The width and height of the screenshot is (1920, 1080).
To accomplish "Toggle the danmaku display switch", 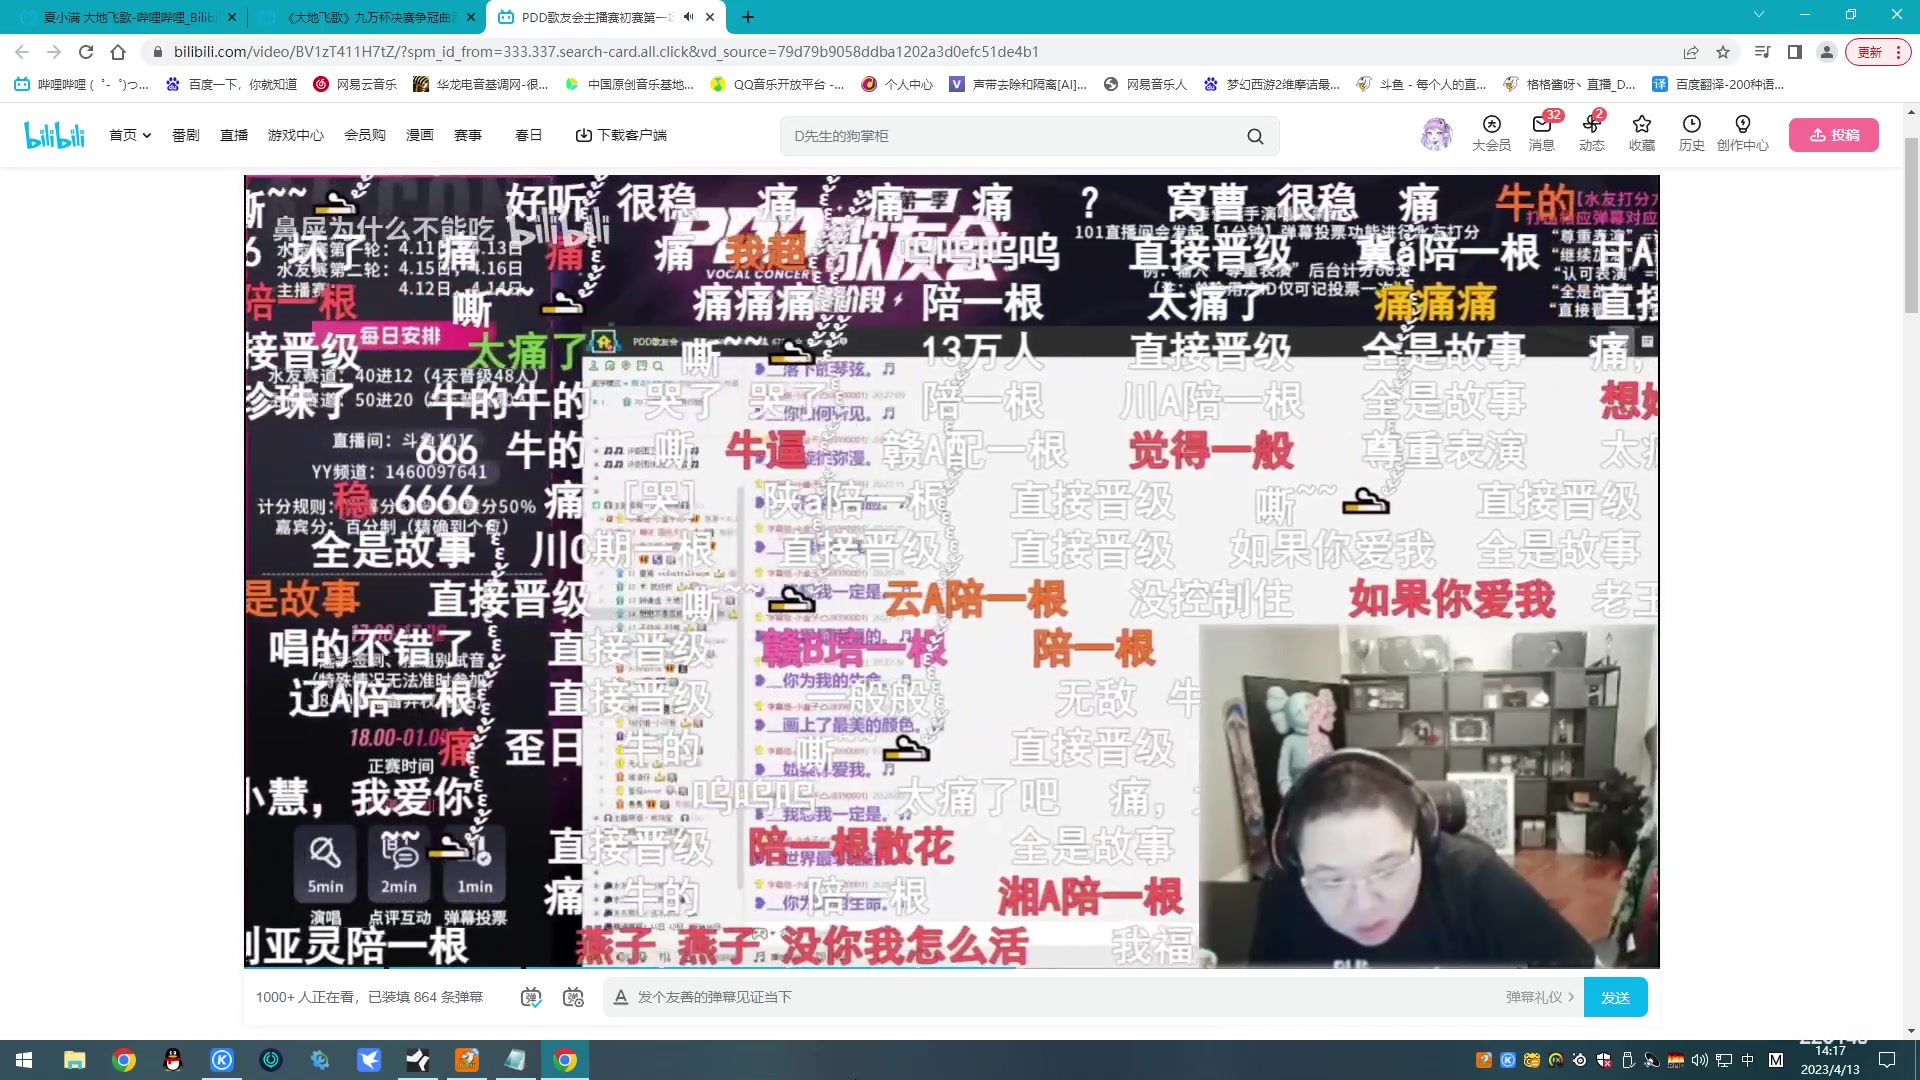I will tap(531, 997).
